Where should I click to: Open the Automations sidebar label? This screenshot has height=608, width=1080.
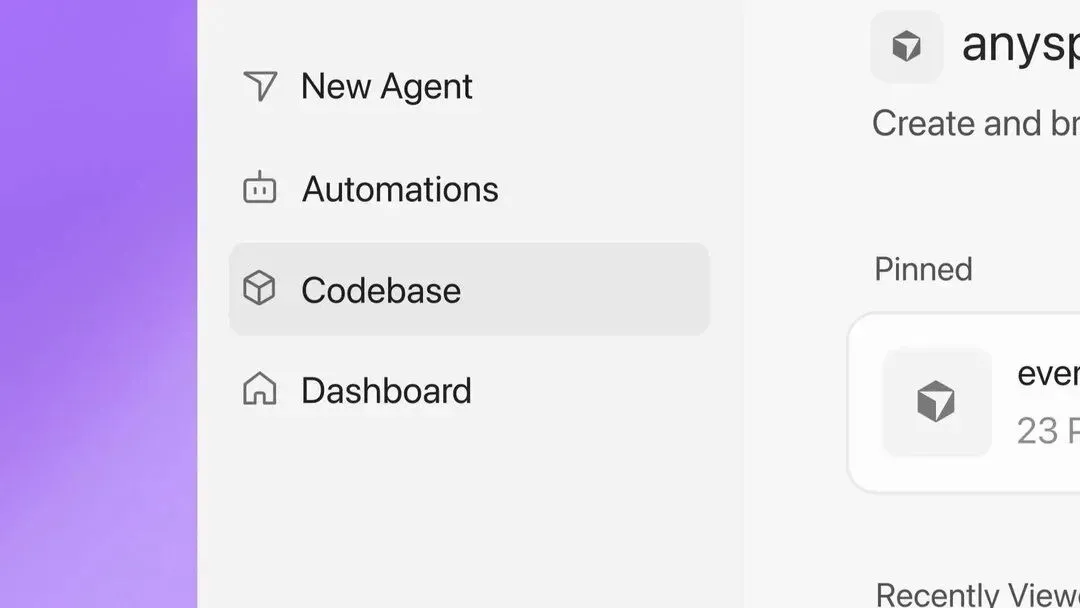point(400,189)
